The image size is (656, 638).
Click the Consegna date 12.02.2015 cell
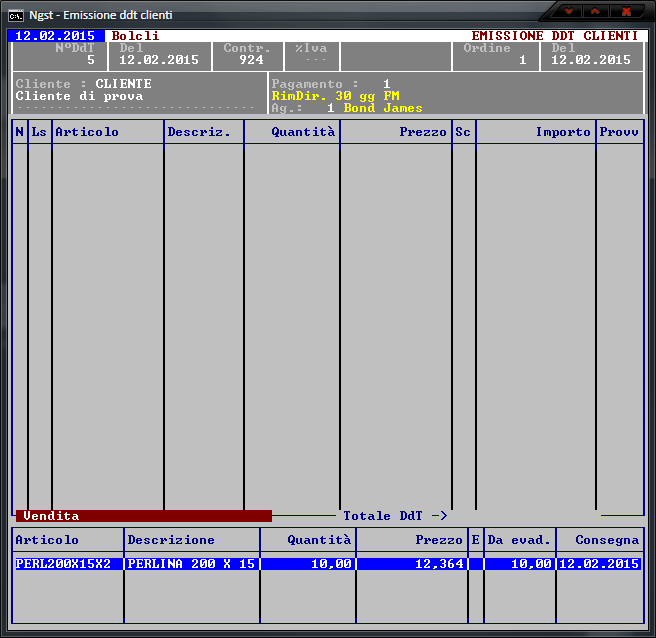pyautogui.click(x=599, y=564)
